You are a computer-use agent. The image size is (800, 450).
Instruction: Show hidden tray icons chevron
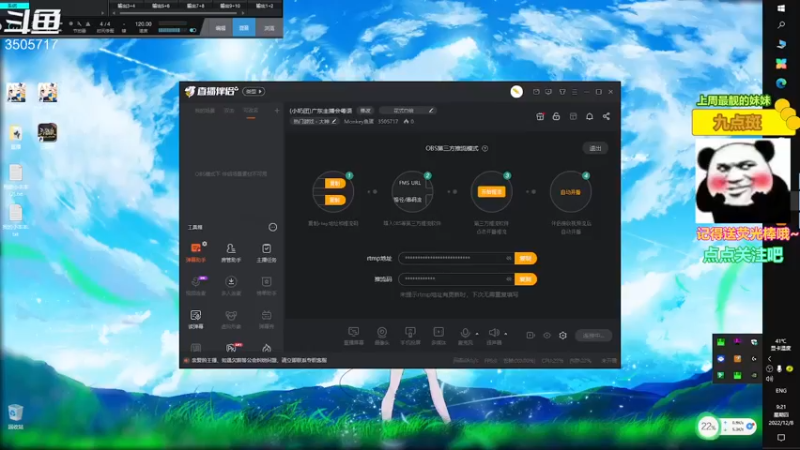769,359
